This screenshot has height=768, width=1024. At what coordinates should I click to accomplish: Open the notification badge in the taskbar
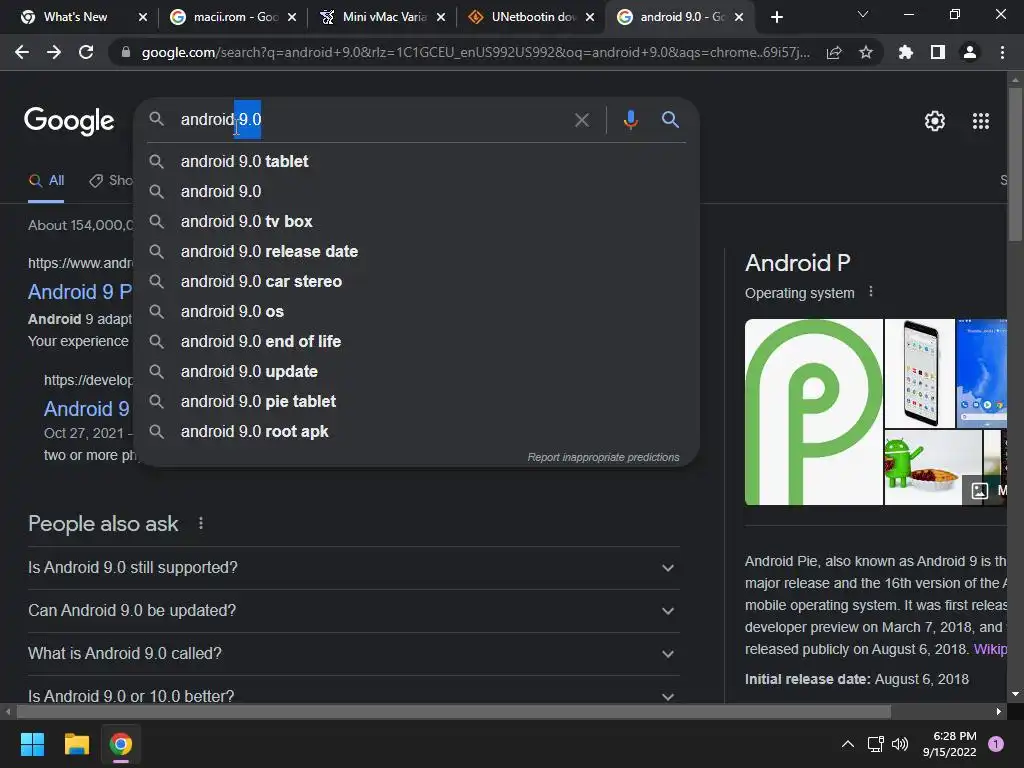pyautogui.click(x=996, y=744)
